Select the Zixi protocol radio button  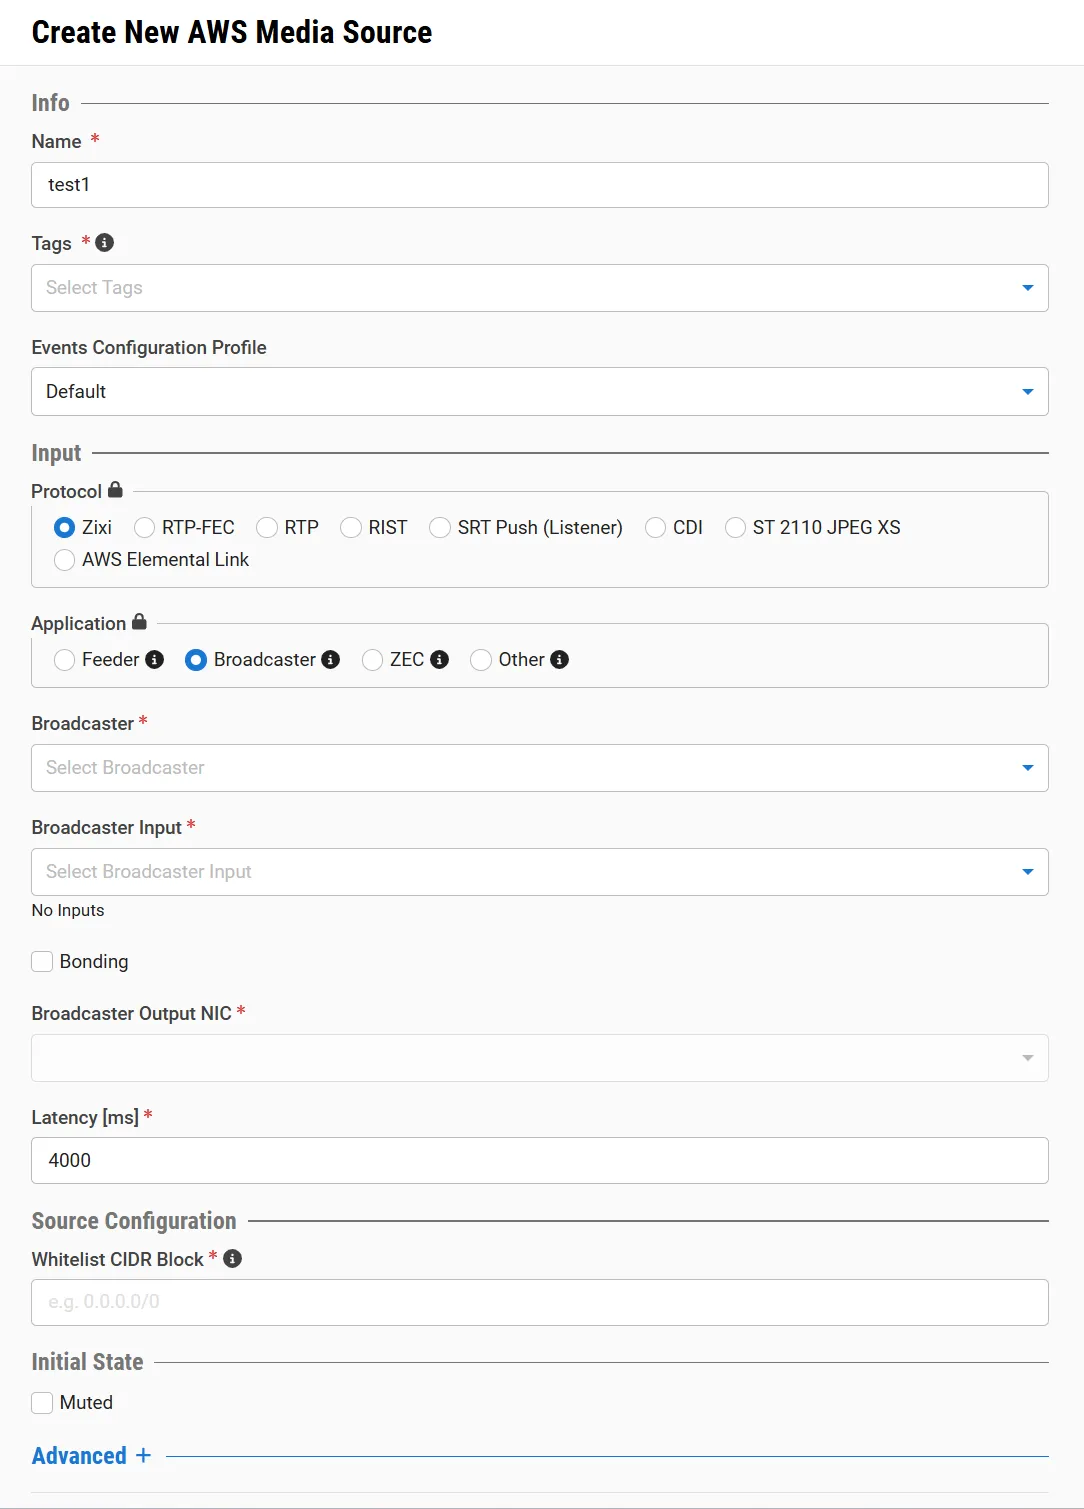(65, 528)
